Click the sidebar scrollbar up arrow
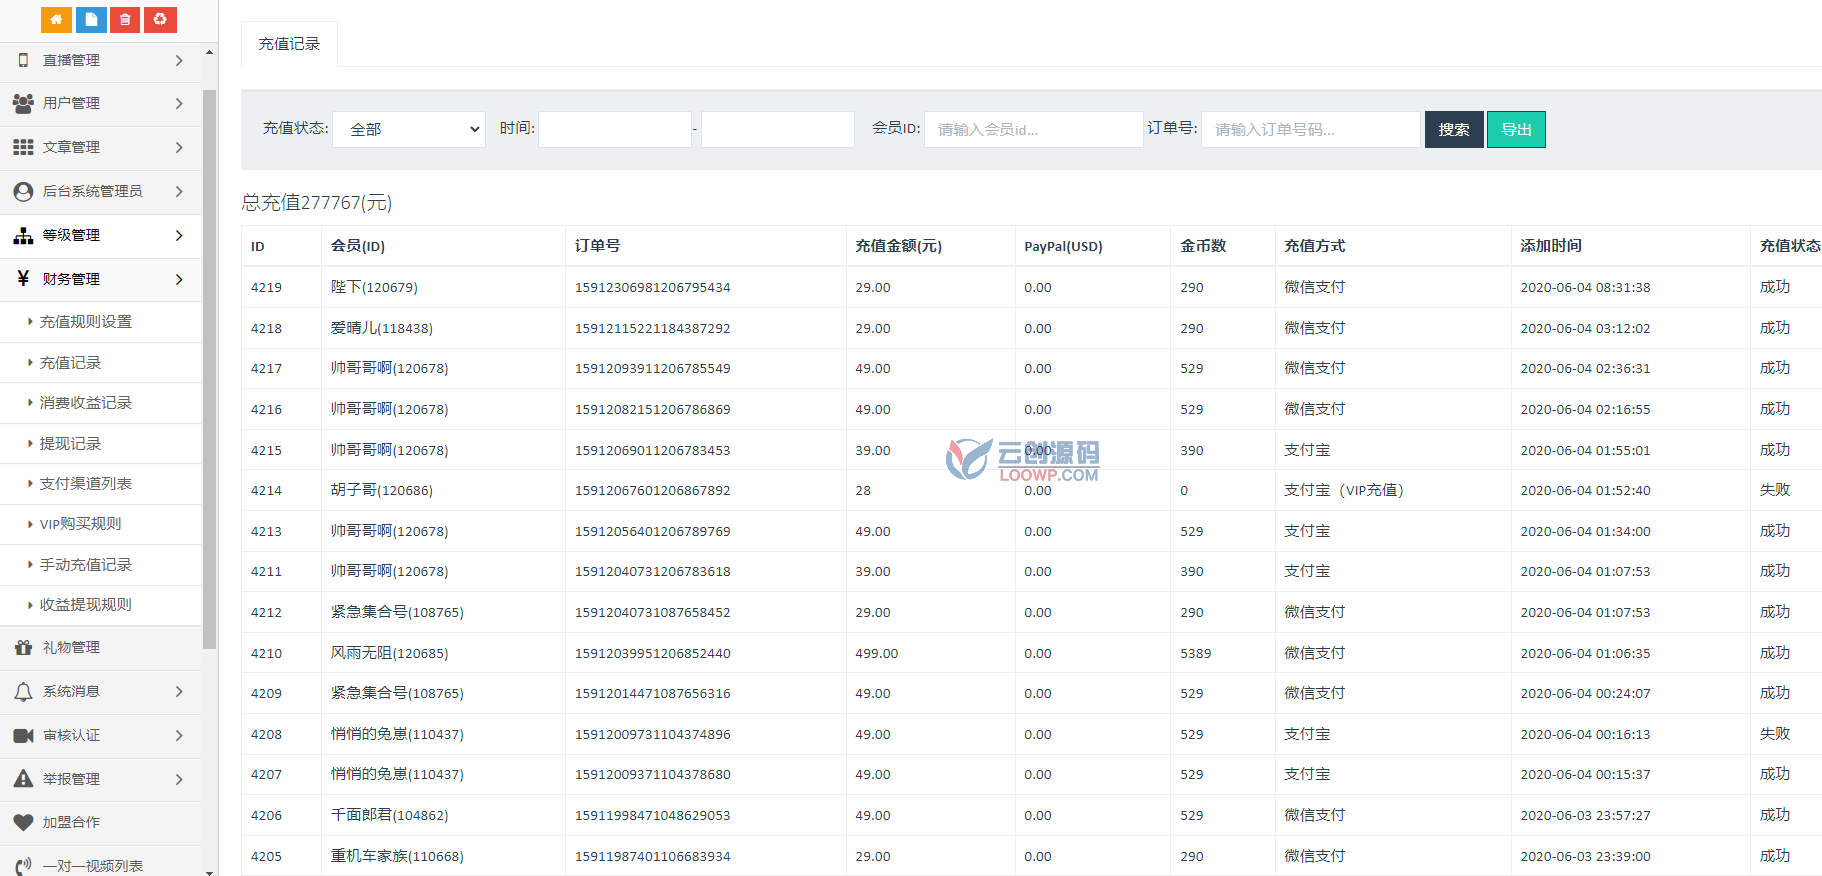 (x=209, y=52)
